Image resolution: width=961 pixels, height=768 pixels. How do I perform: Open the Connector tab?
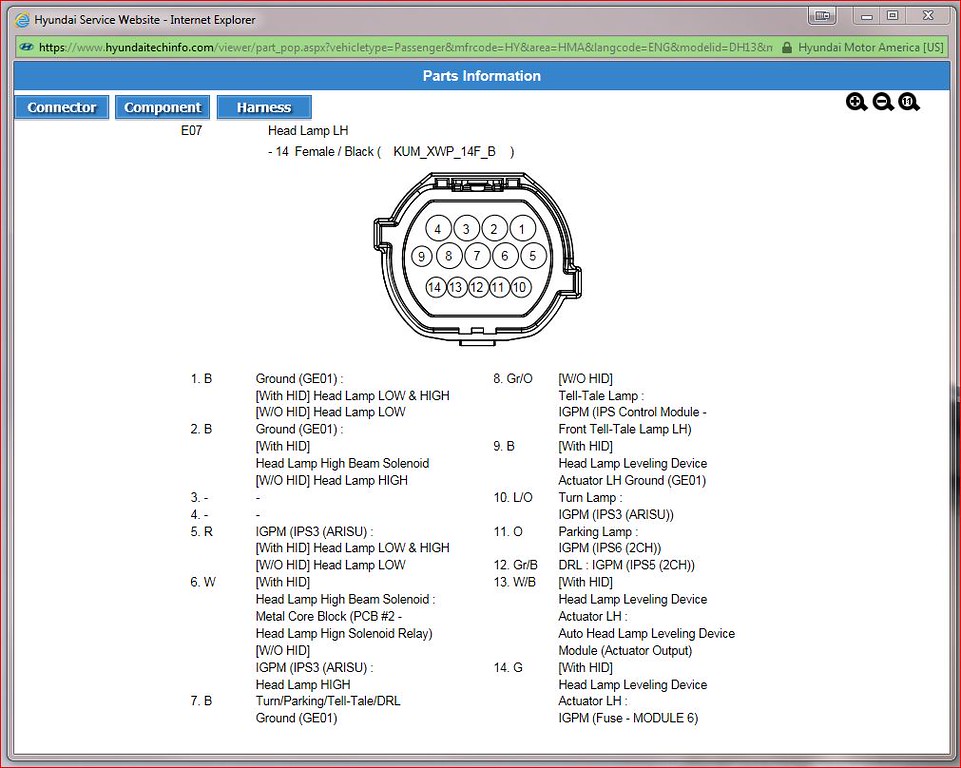click(x=61, y=107)
